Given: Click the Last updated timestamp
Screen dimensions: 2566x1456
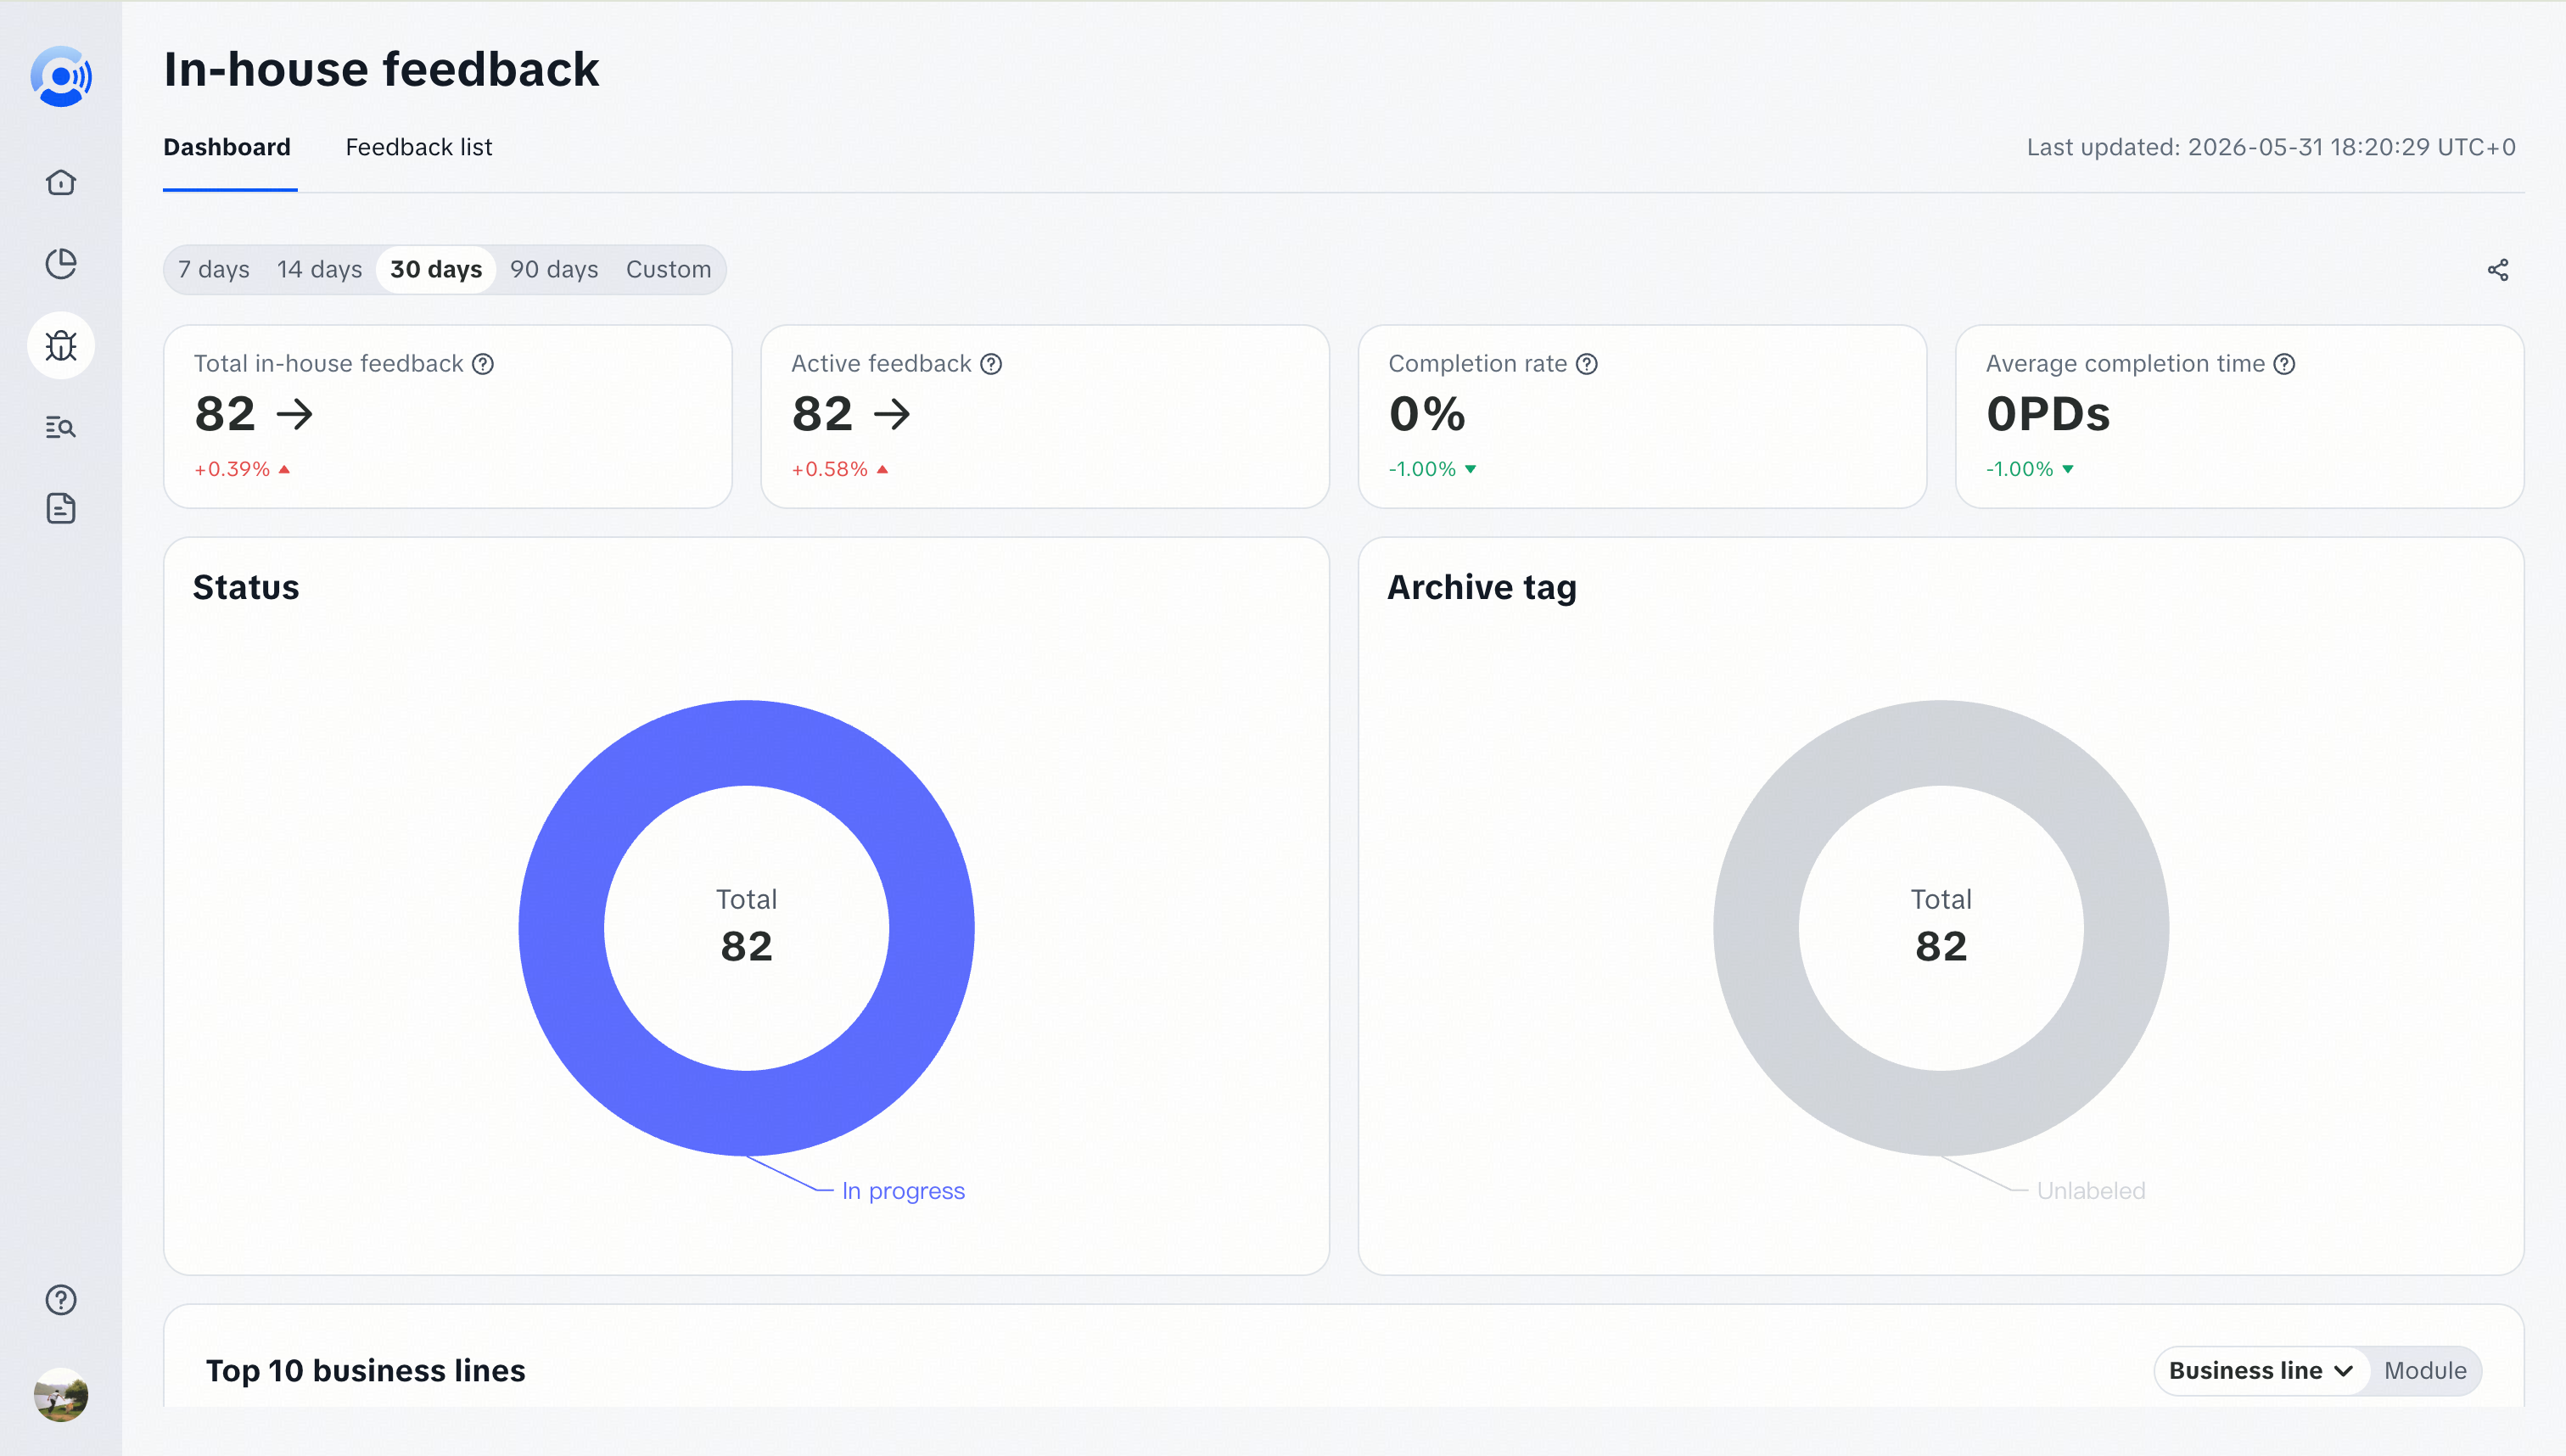Looking at the screenshot, I should click(x=2271, y=147).
